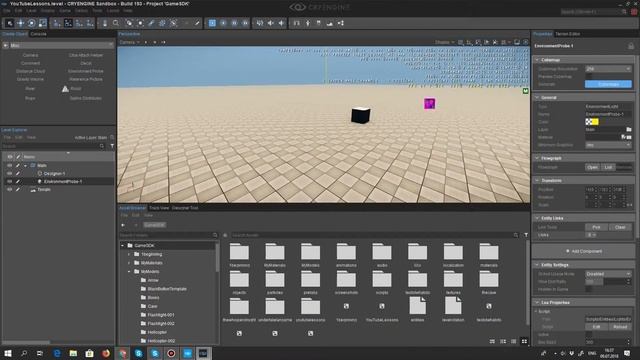Toggle the Hidden in Game checkbox

(x=589, y=289)
